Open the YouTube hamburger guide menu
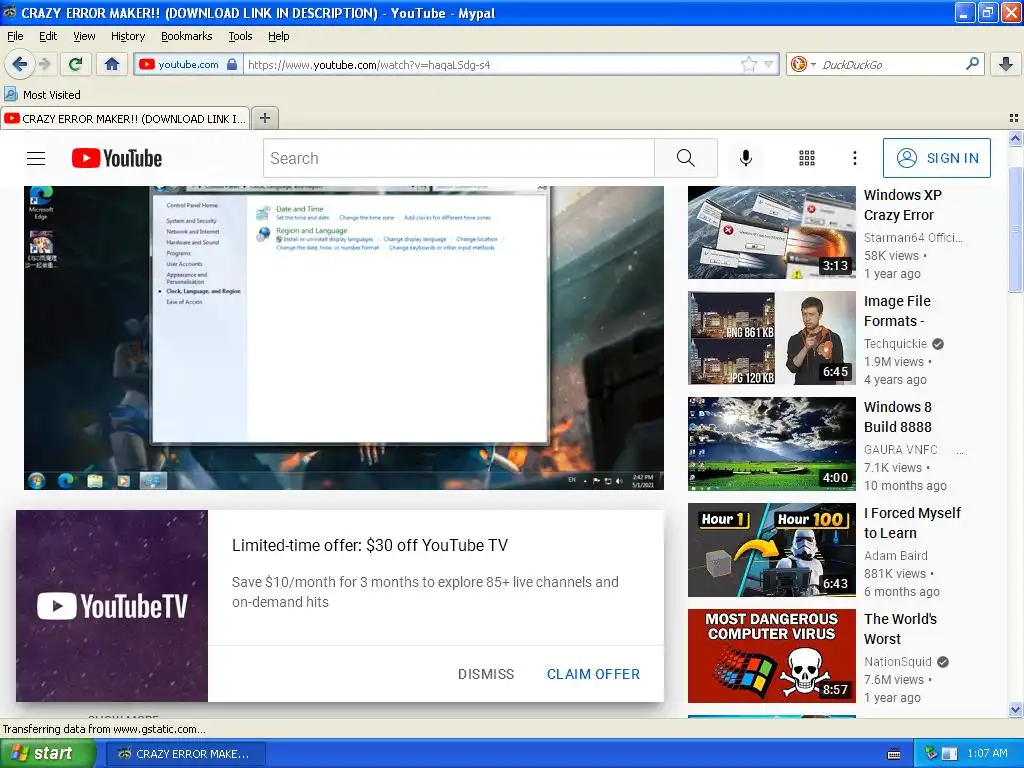The image size is (1024, 768). (x=36, y=158)
